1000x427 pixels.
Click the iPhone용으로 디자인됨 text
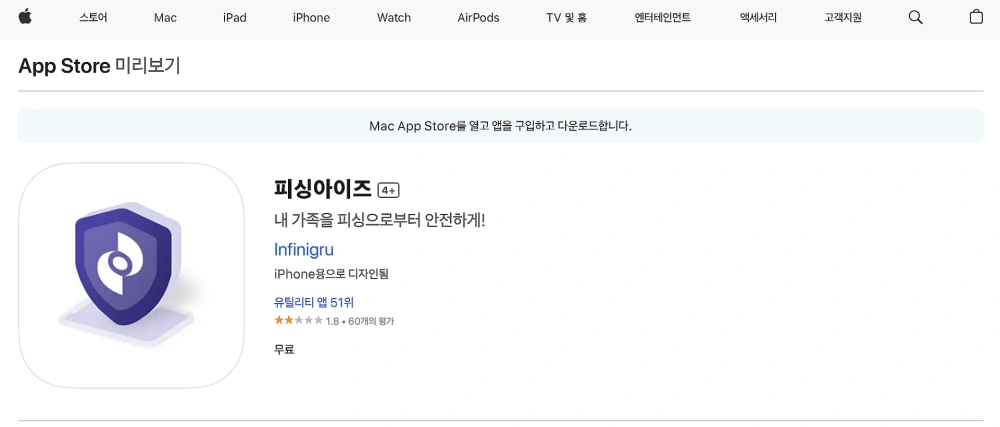(331, 275)
